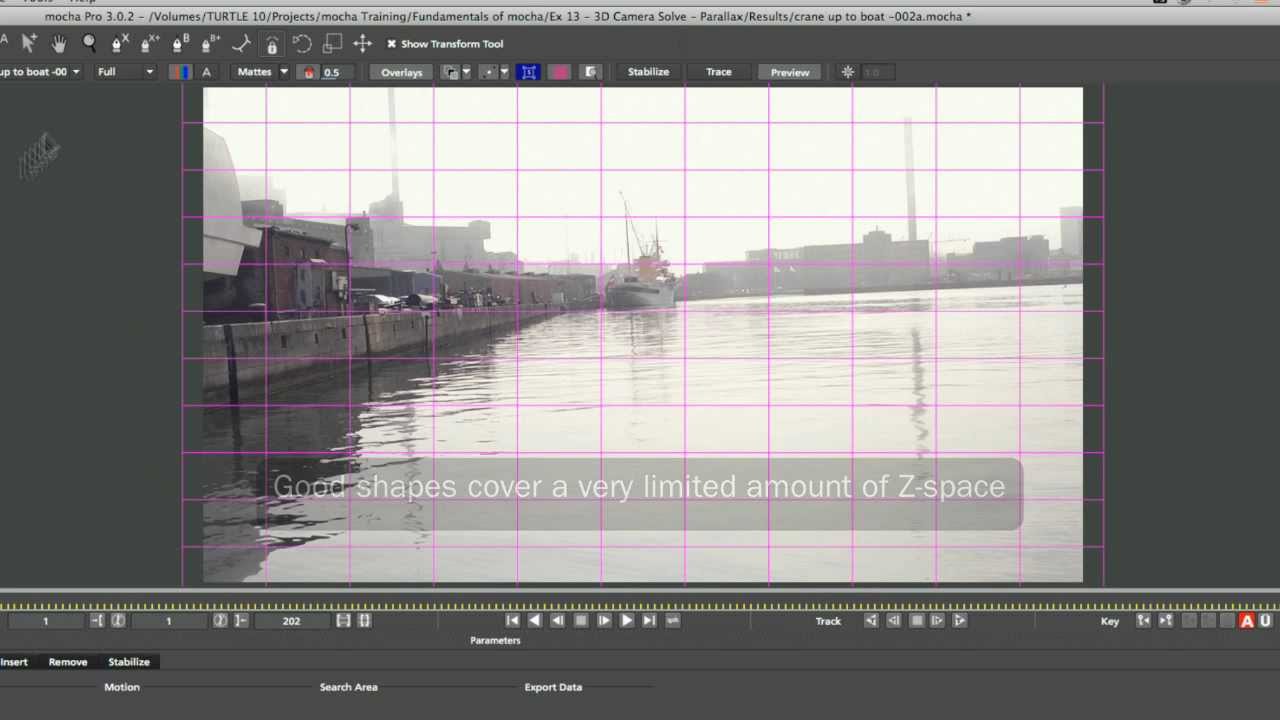Click the reset in-point icon
This screenshot has width=1280, height=720.
coord(118,621)
